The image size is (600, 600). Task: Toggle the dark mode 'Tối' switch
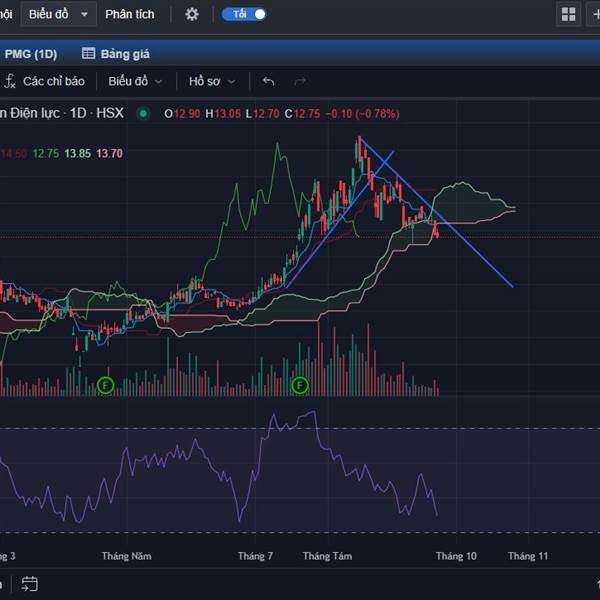[245, 14]
